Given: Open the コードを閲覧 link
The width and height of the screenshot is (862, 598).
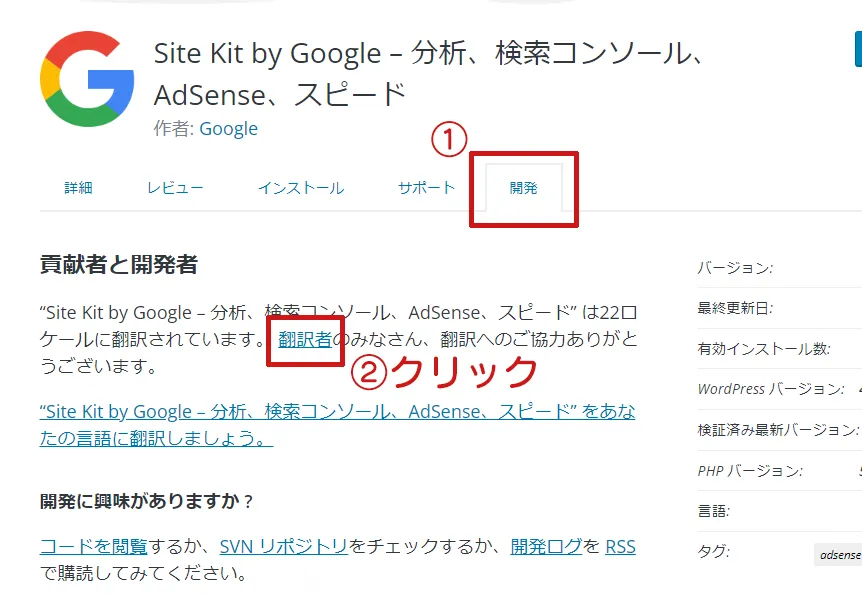Looking at the screenshot, I should coord(93,546).
